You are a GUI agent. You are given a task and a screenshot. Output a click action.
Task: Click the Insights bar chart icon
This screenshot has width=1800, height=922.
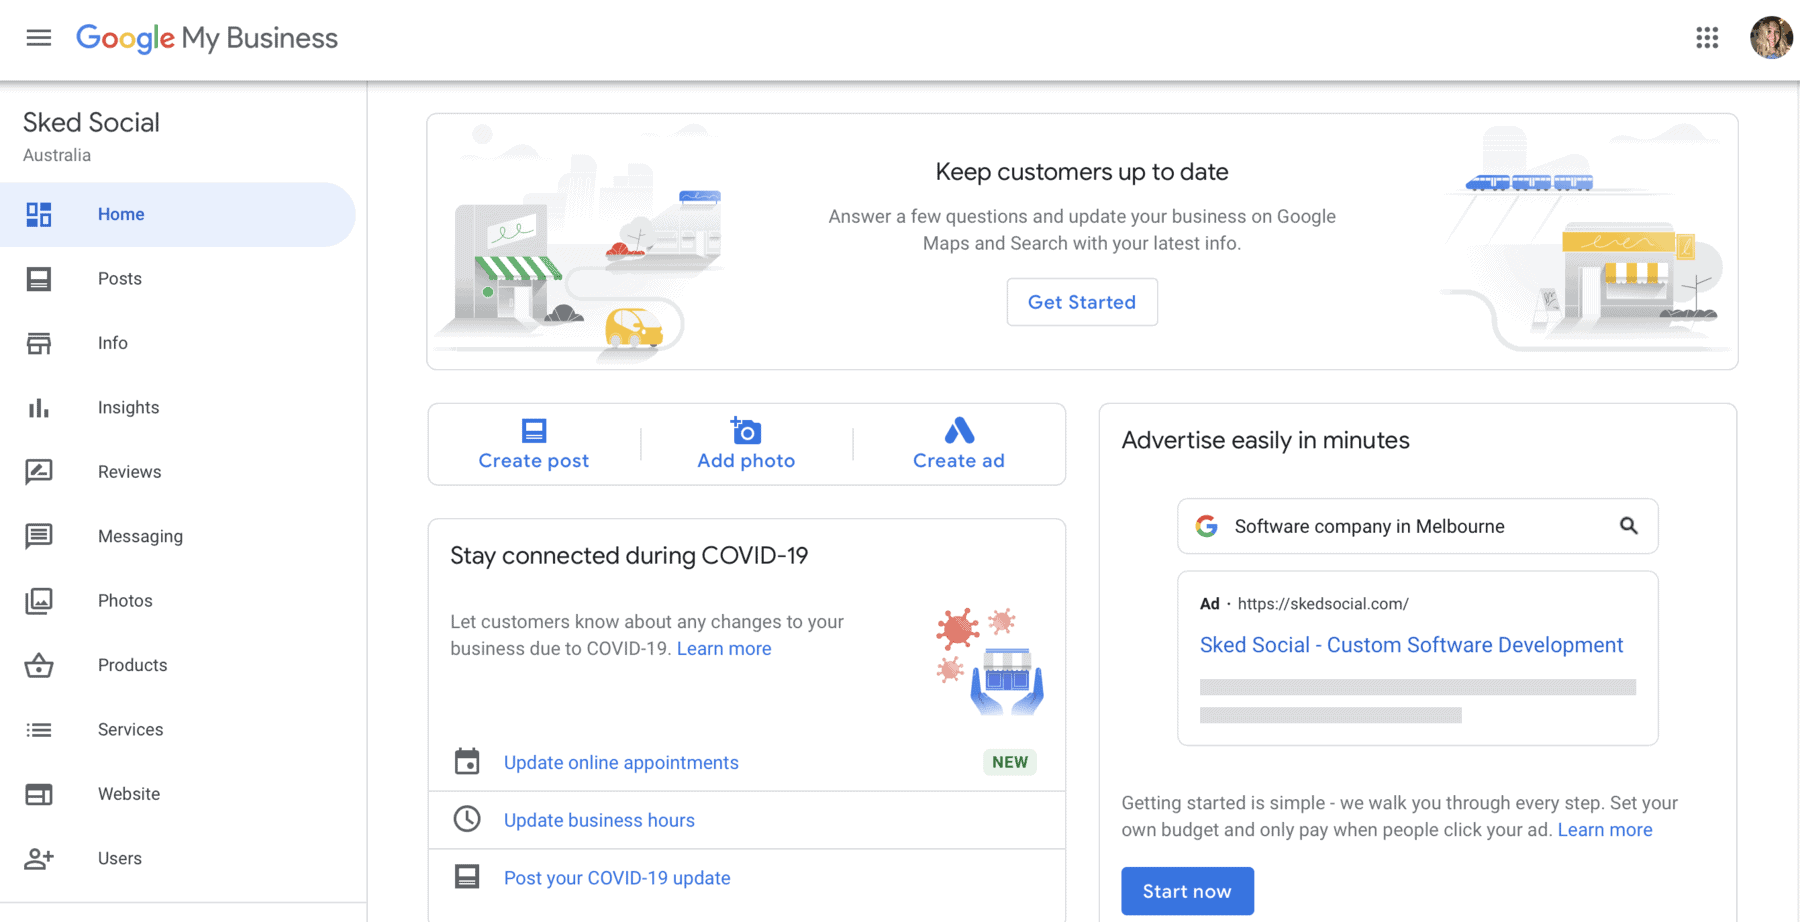(39, 408)
